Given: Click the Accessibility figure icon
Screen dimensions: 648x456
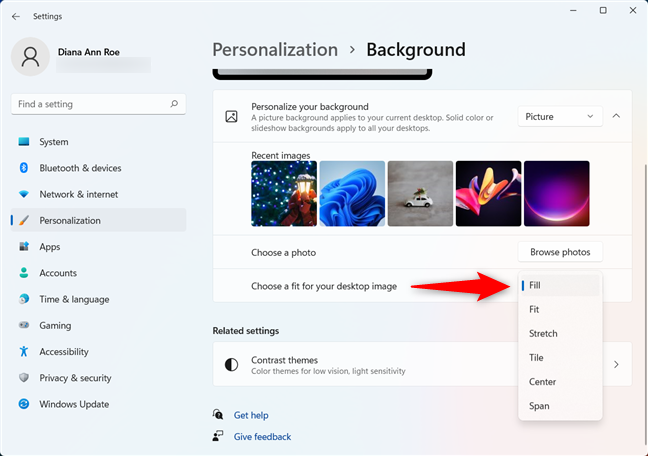Looking at the screenshot, I should tap(24, 351).
